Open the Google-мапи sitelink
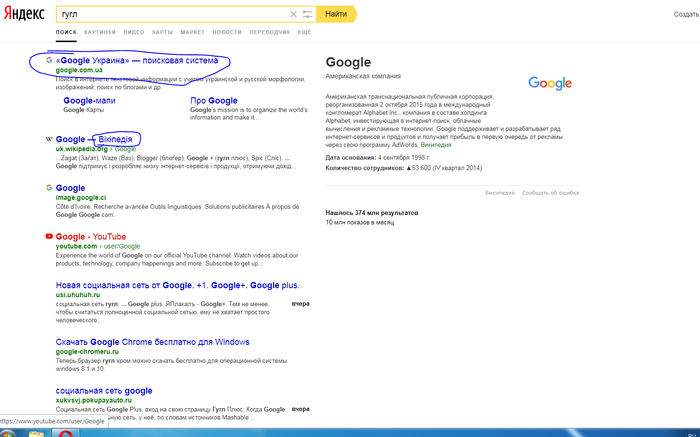This screenshot has width=700, height=437. coord(89,100)
